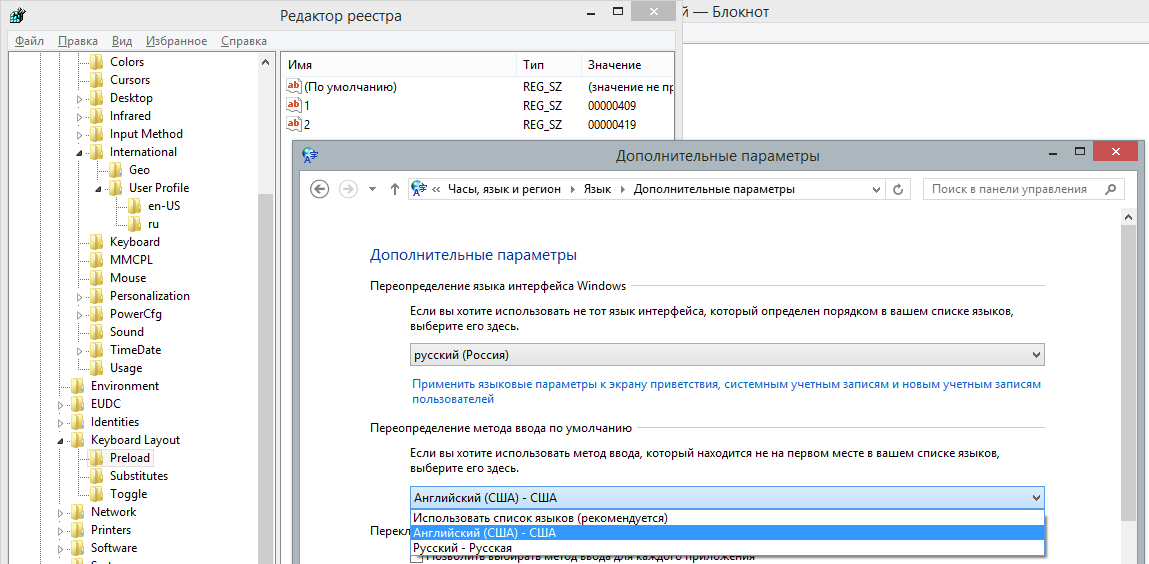Screen dimensions: 1149x564
Task: Expand the Personalization registry key
Action: pyautogui.click(x=81, y=296)
